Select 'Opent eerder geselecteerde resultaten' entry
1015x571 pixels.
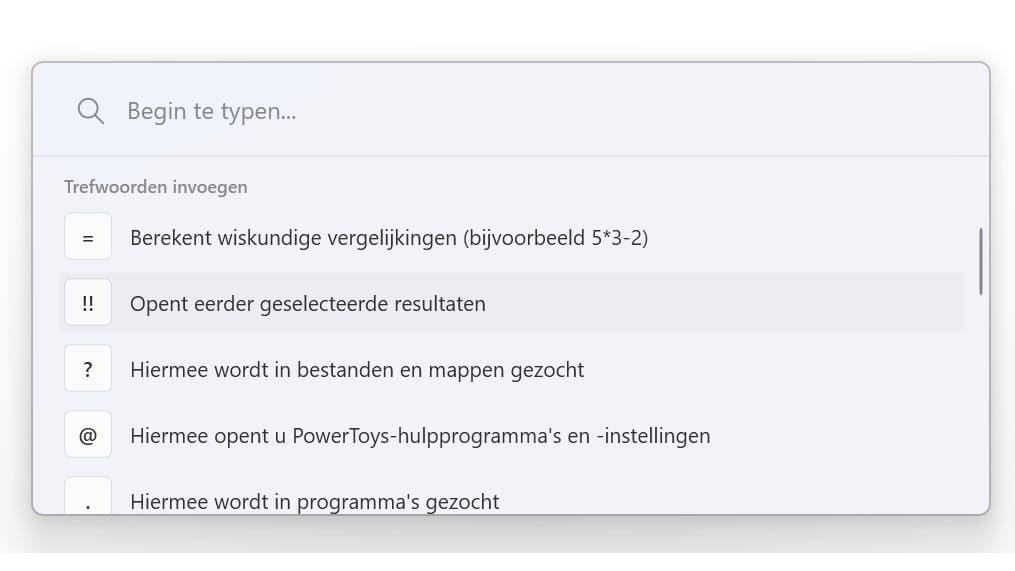[x=307, y=304]
